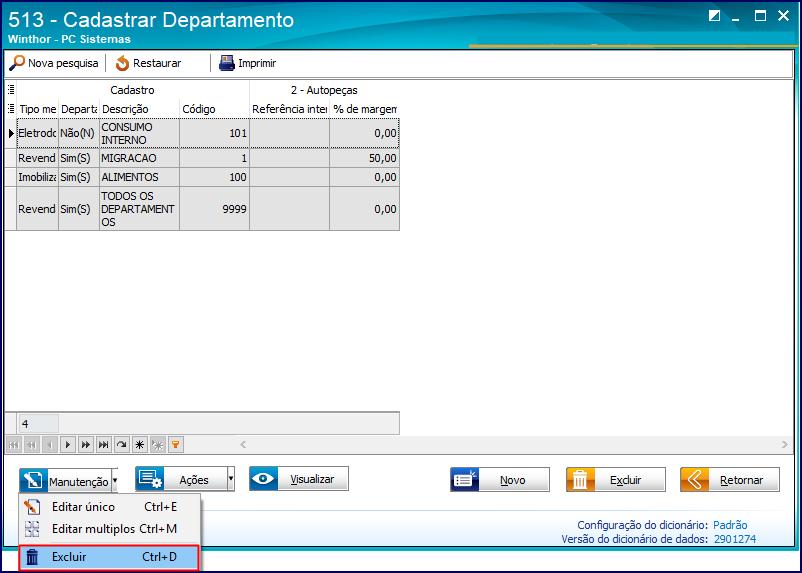Jump to next page in navigator

(85, 445)
